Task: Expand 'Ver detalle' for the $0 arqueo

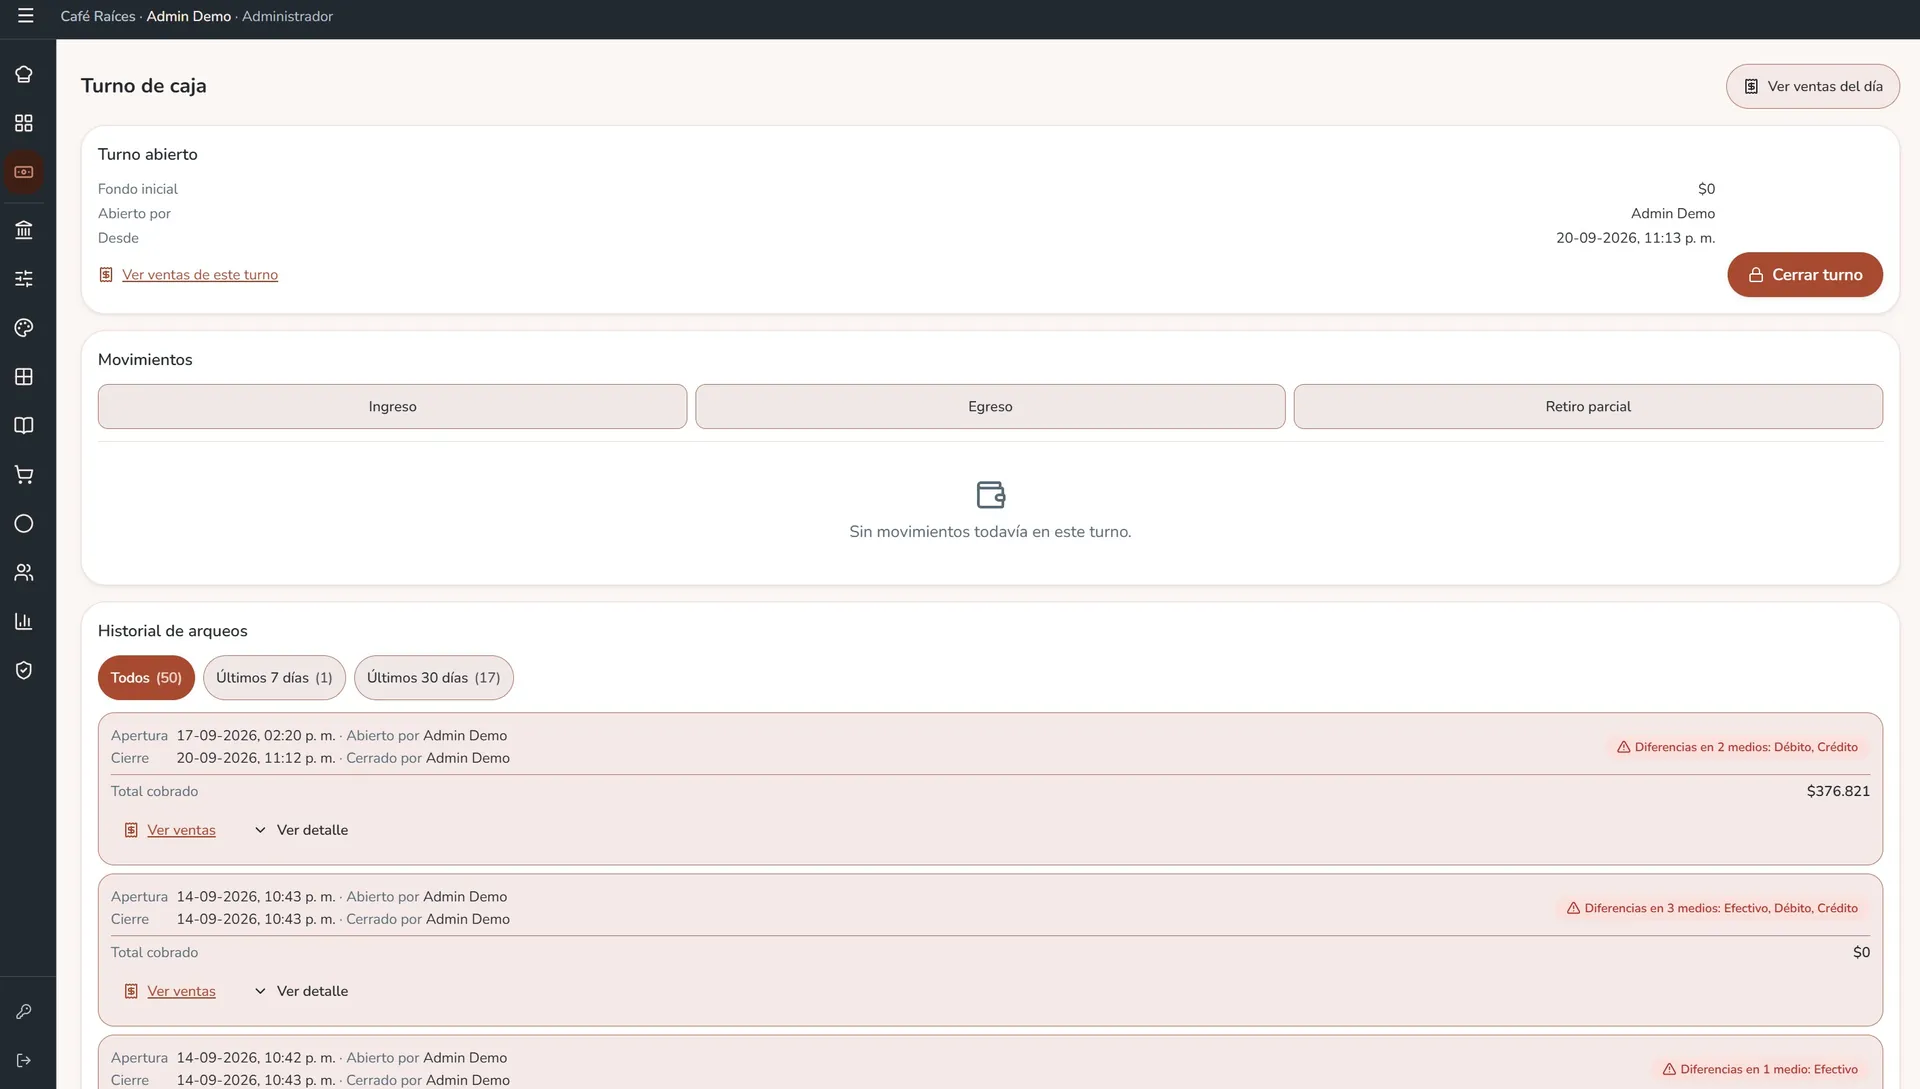Action: [301, 992]
